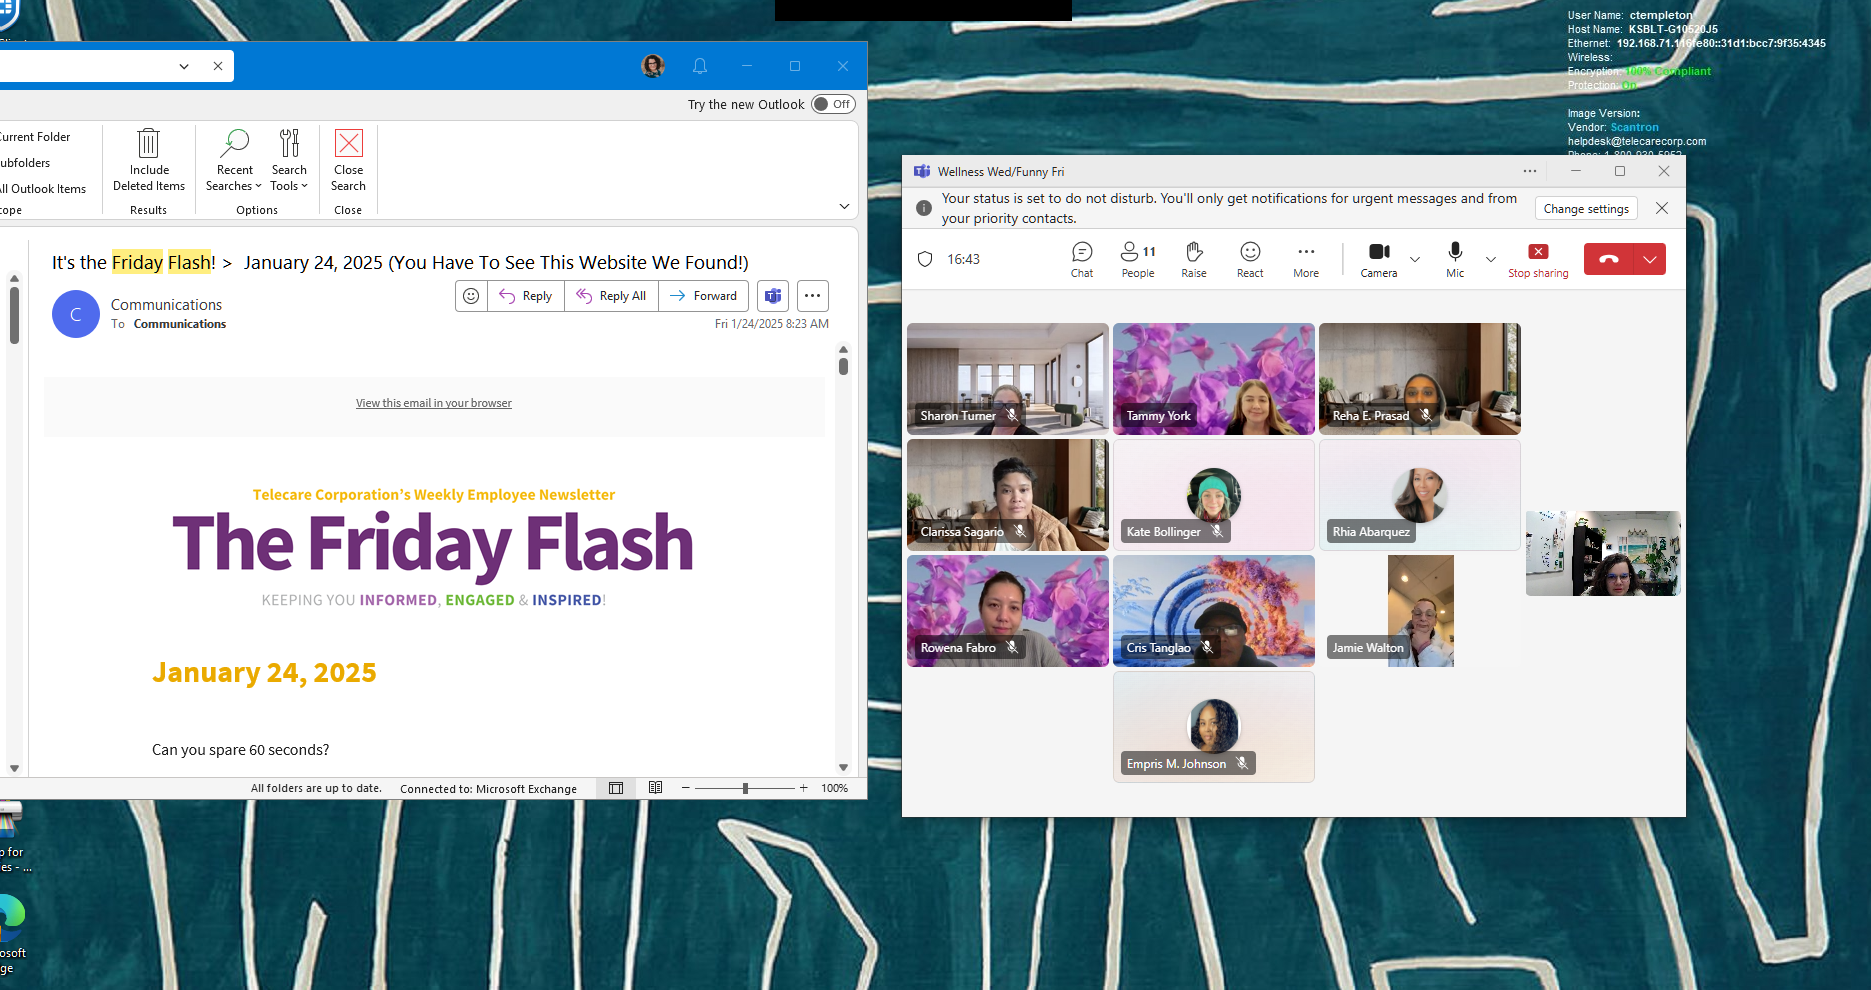
Task: Click Change settings in status banner
Action: tap(1586, 208)
